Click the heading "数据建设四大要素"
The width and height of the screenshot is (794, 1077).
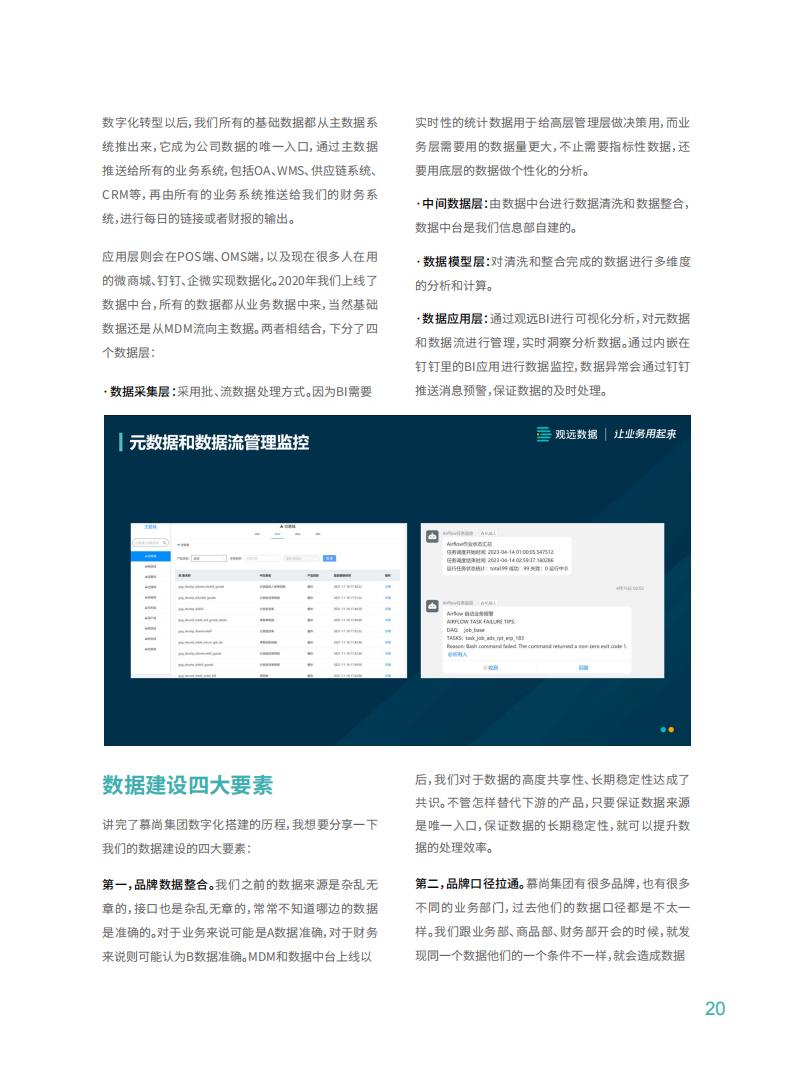188,785
